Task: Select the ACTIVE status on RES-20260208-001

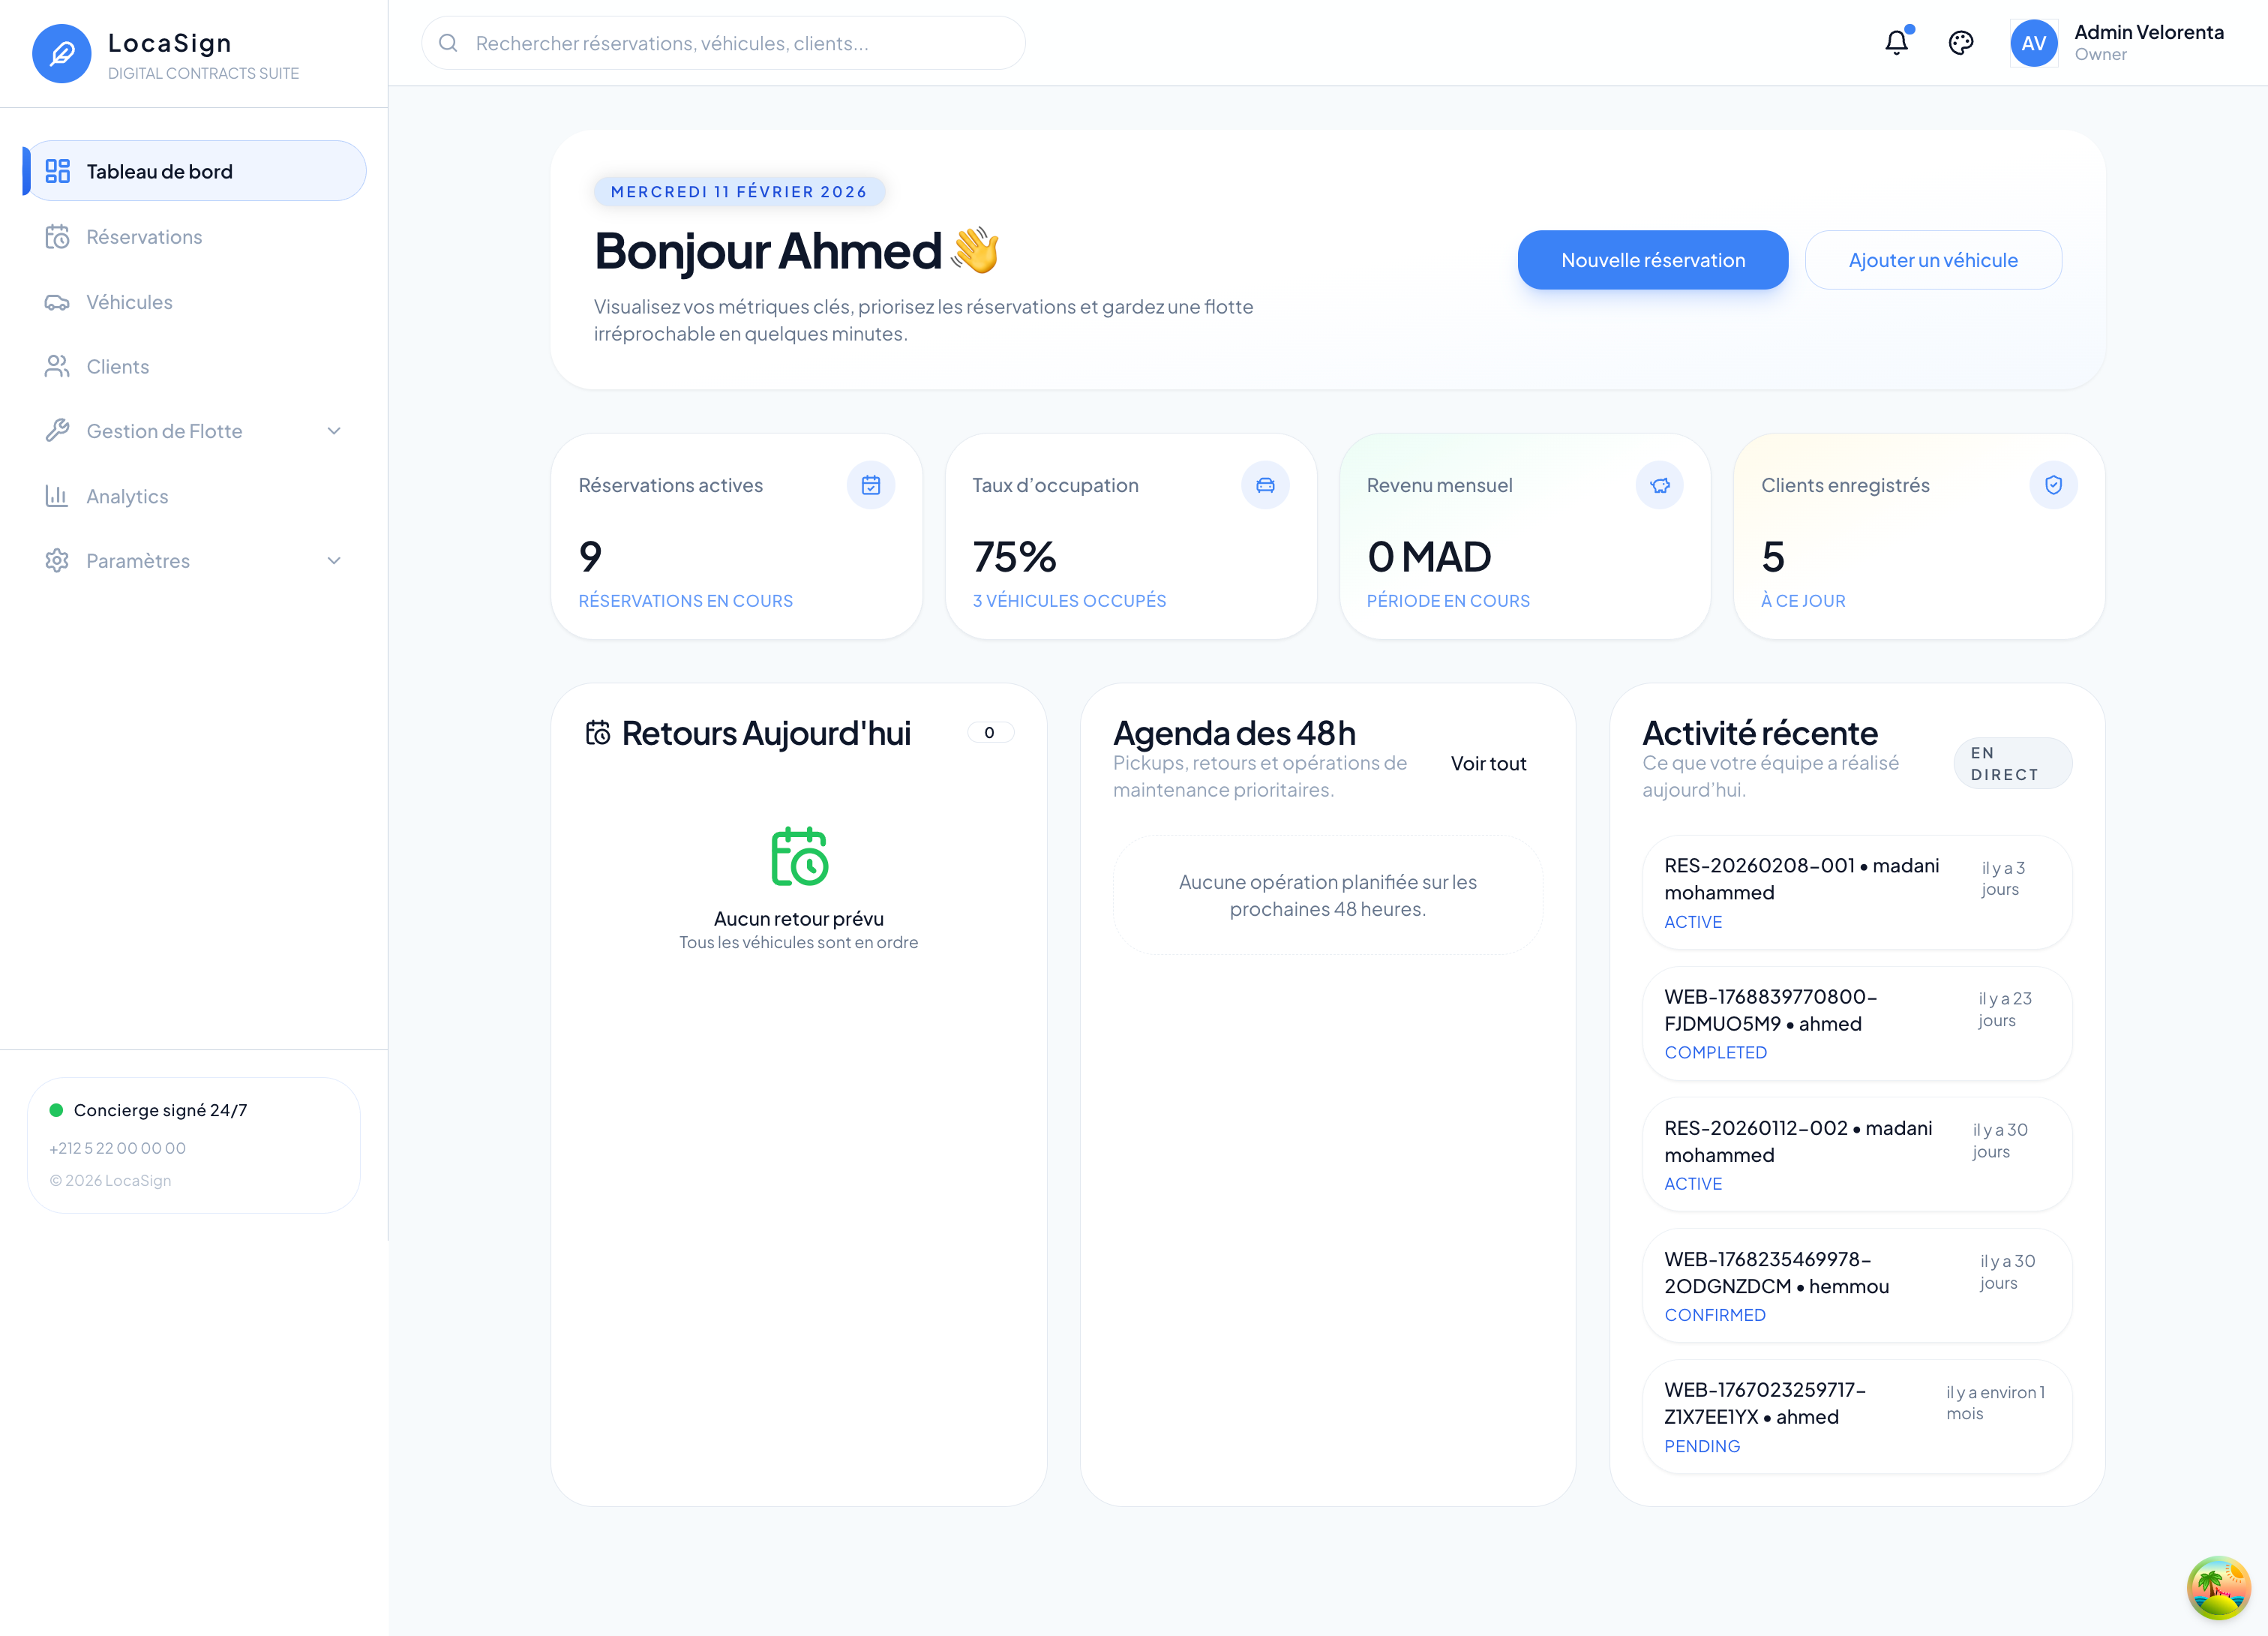Action: click(1692, 921)
